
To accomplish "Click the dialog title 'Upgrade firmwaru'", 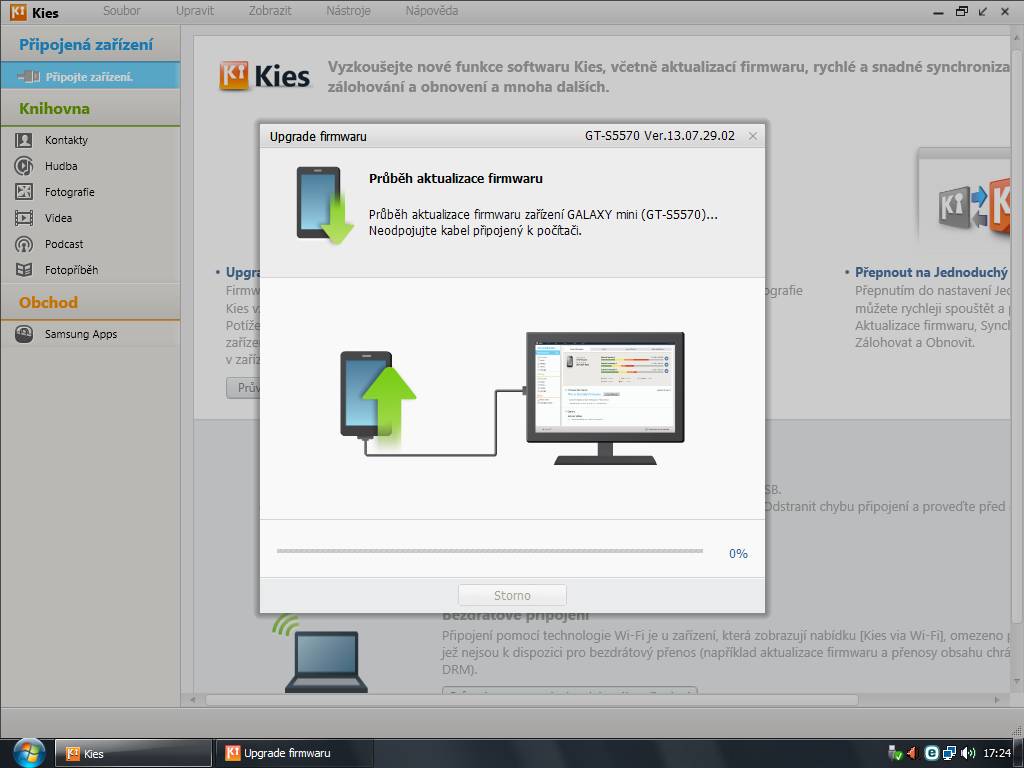I will coord(318,136).
